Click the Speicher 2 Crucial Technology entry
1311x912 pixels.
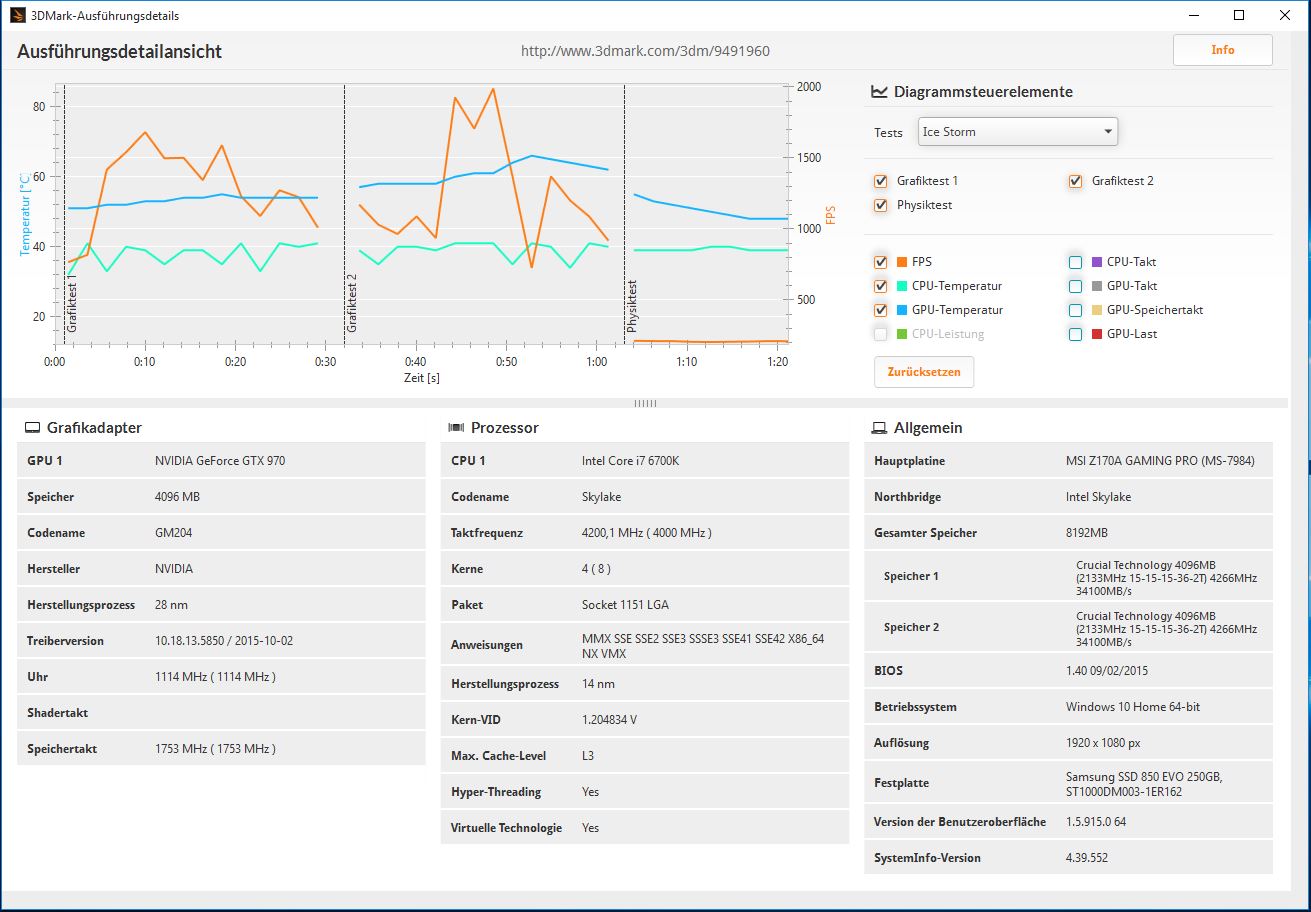click(x=1166, y=629)
